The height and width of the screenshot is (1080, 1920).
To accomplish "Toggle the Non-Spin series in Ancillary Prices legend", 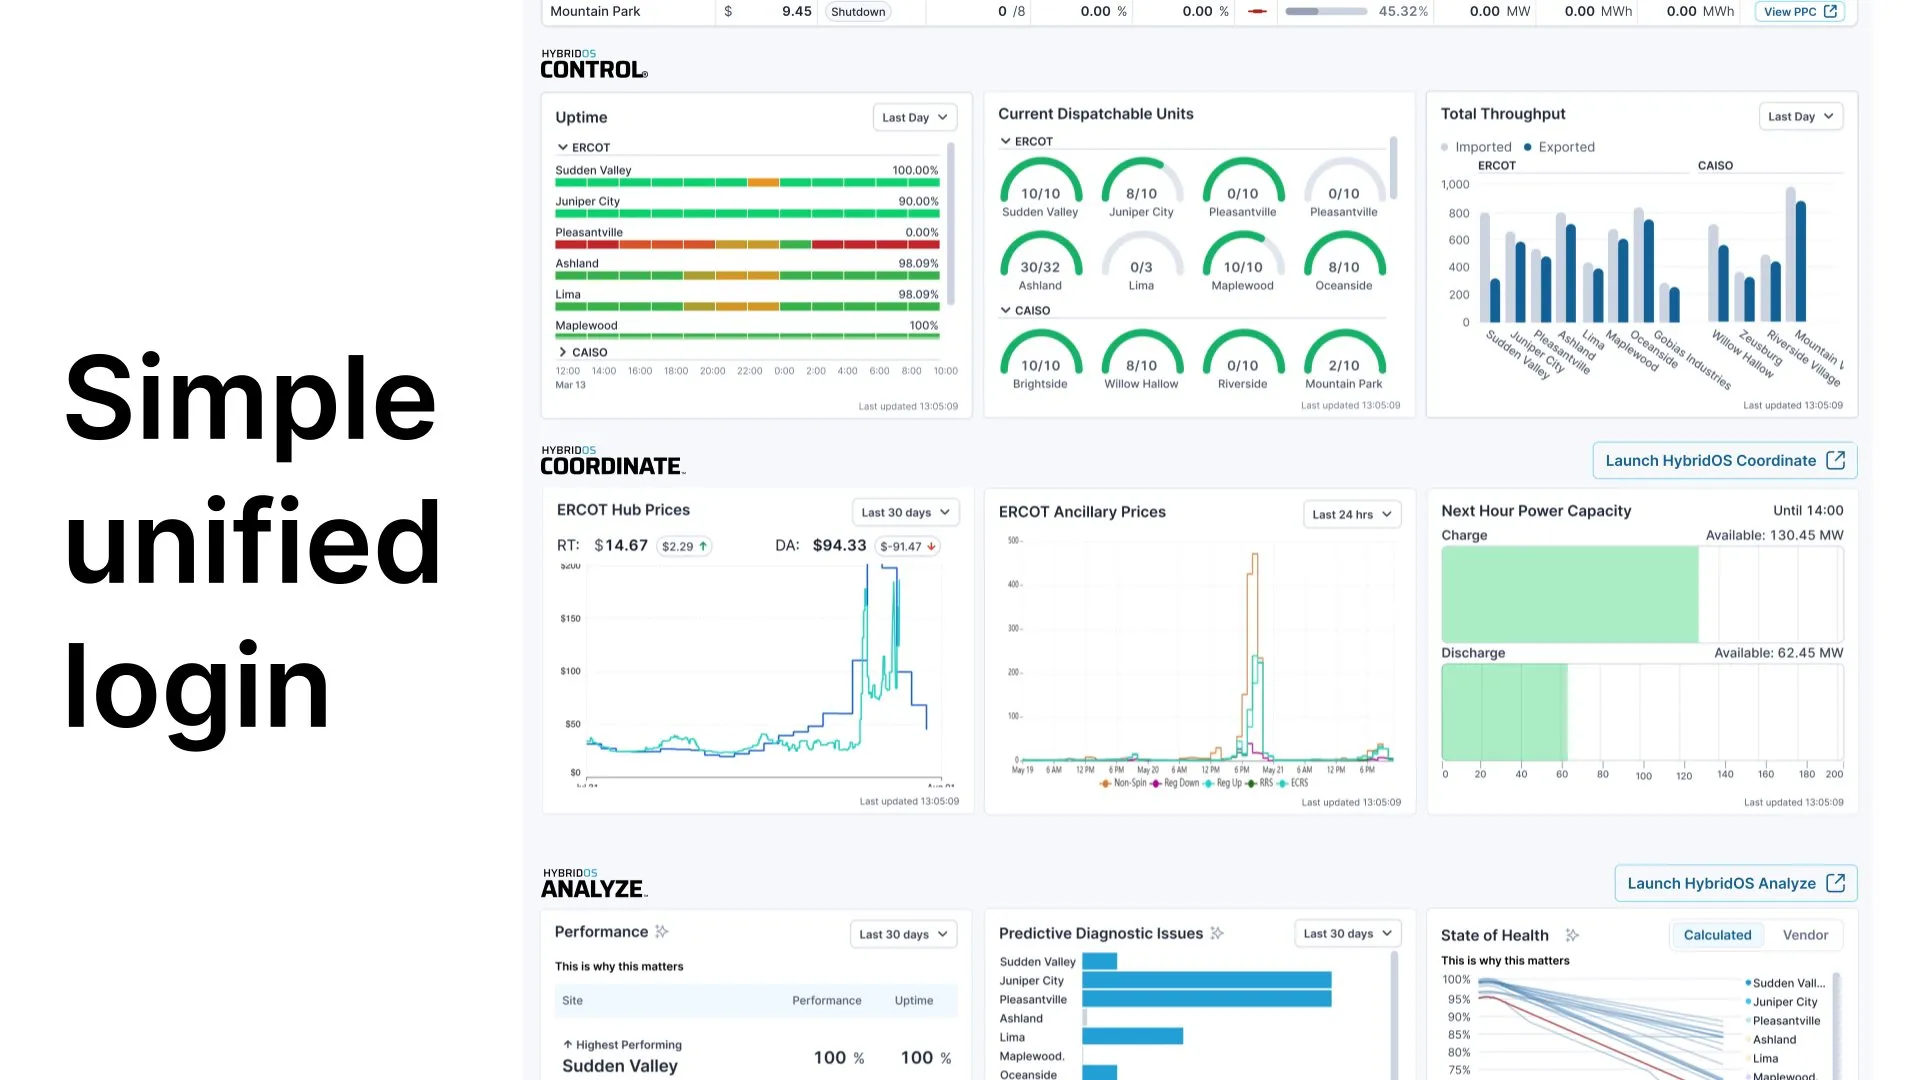I will 1122,783.
